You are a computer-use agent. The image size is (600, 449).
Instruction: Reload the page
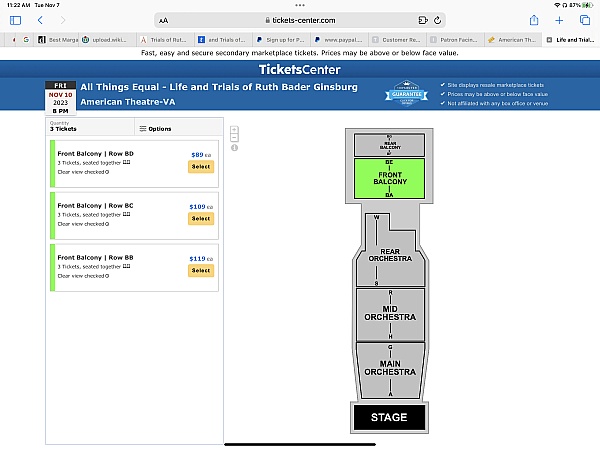tap(437, 20)
